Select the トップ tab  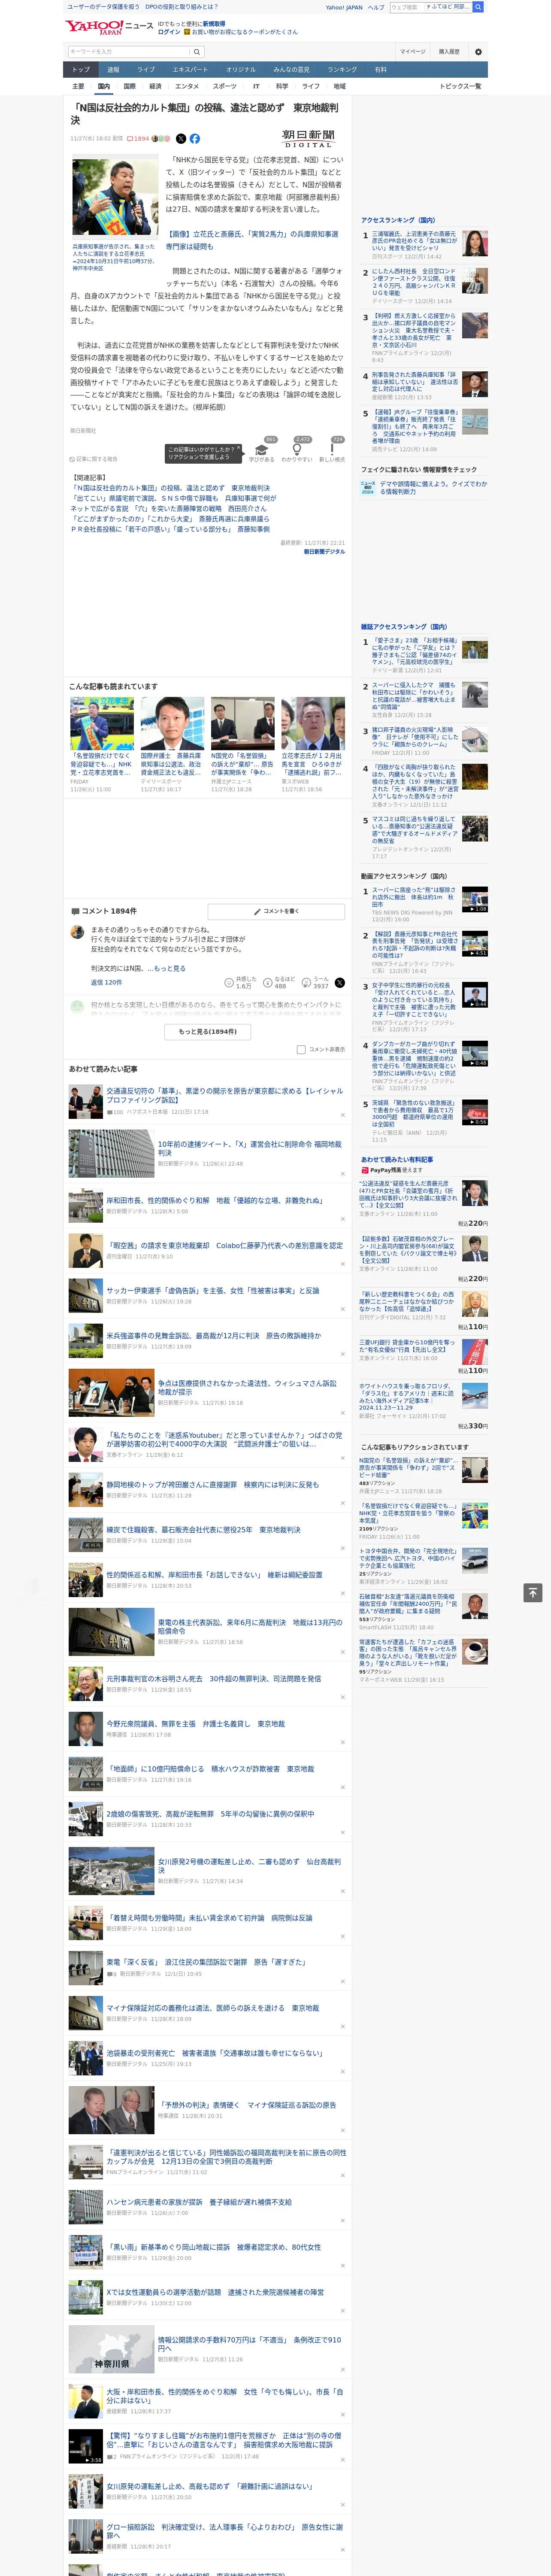click(x=81, y=69)
